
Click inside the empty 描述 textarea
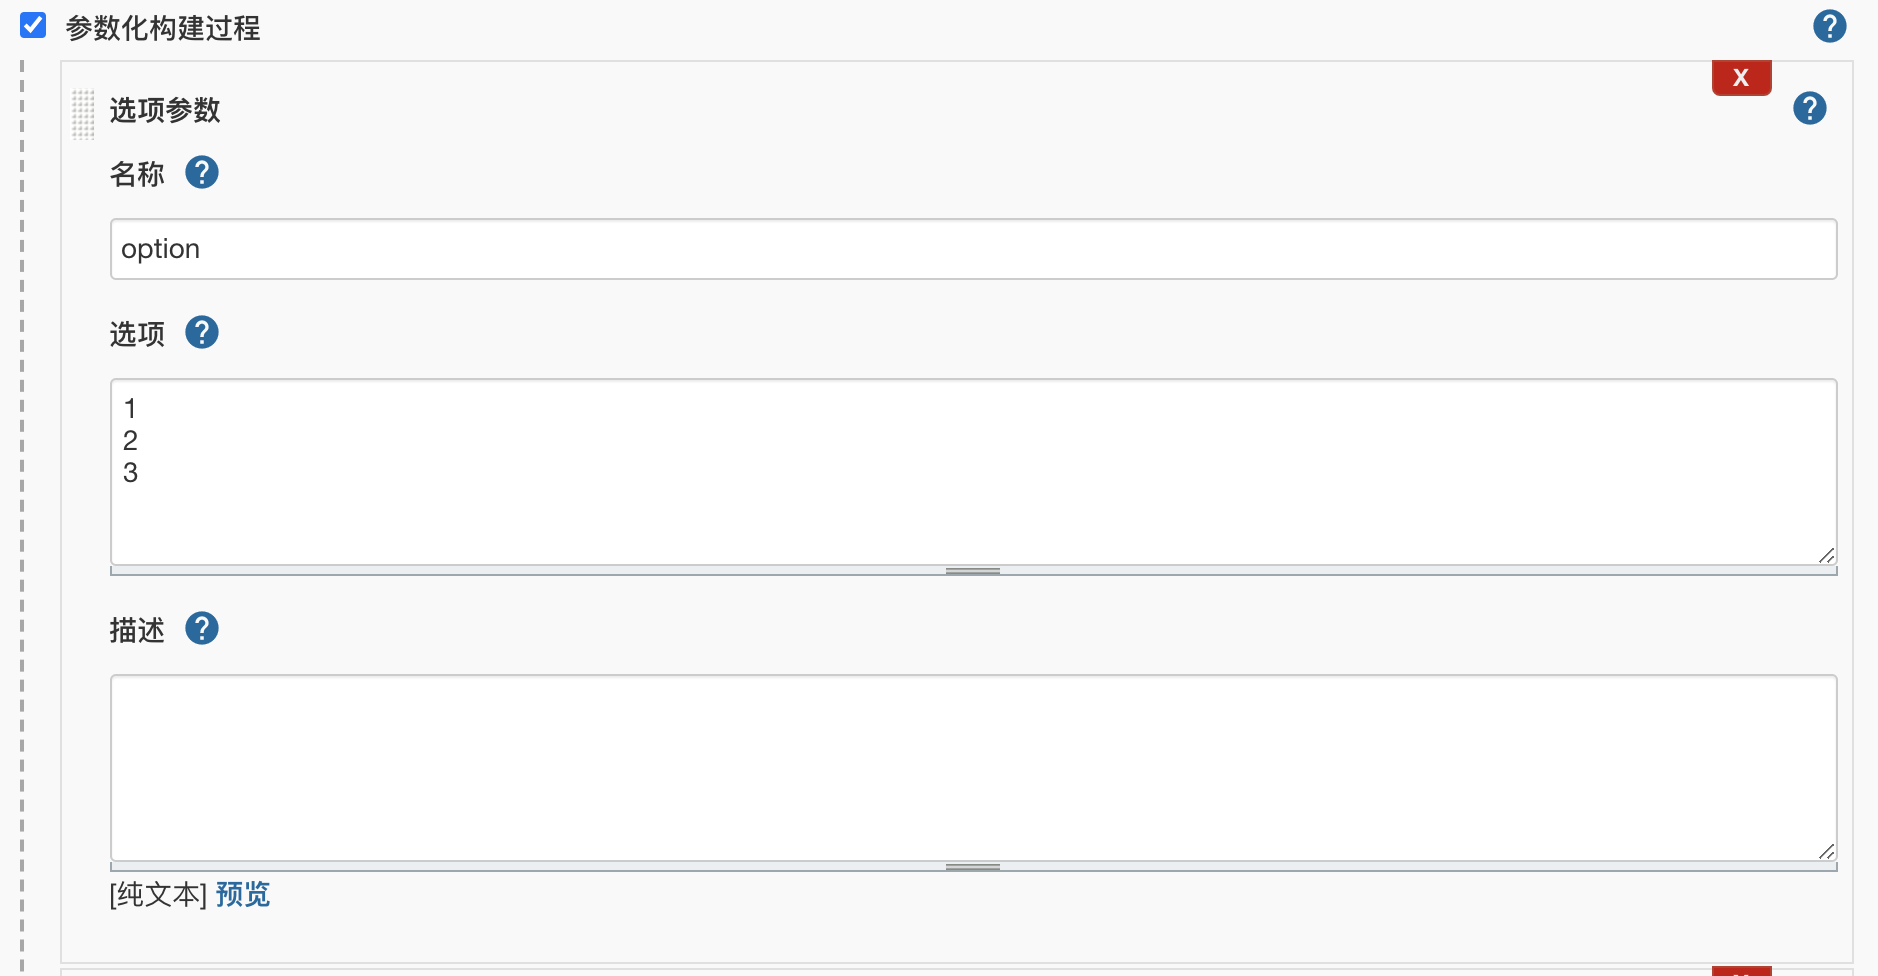click(973, 767)
